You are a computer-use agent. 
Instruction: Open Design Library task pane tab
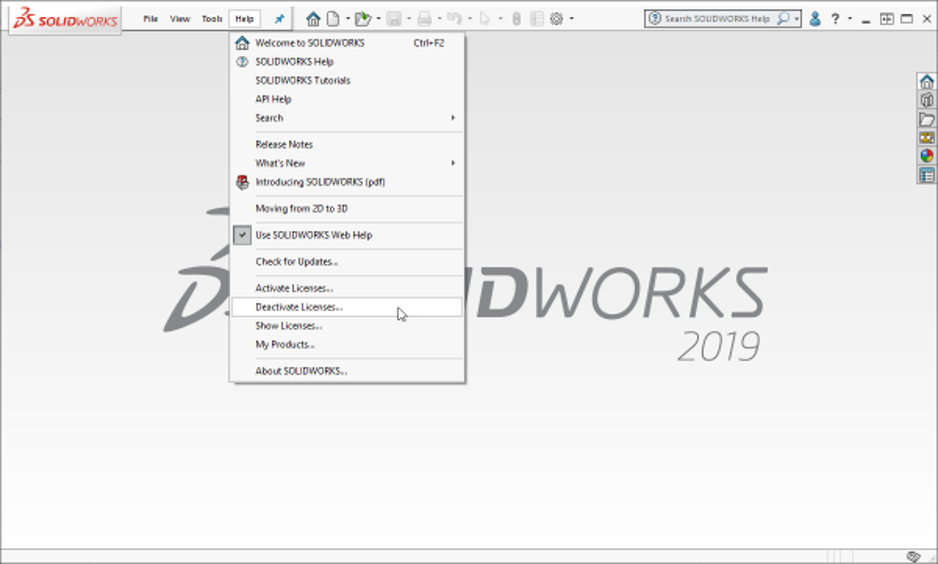(x=927, y=100)
